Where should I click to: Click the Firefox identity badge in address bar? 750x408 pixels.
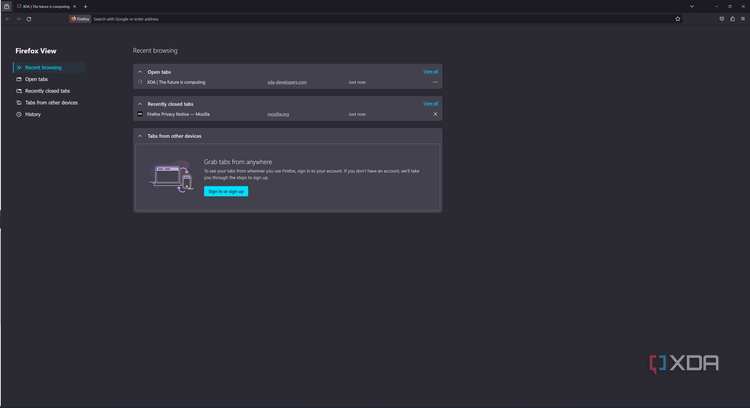(x=80, y=19)
